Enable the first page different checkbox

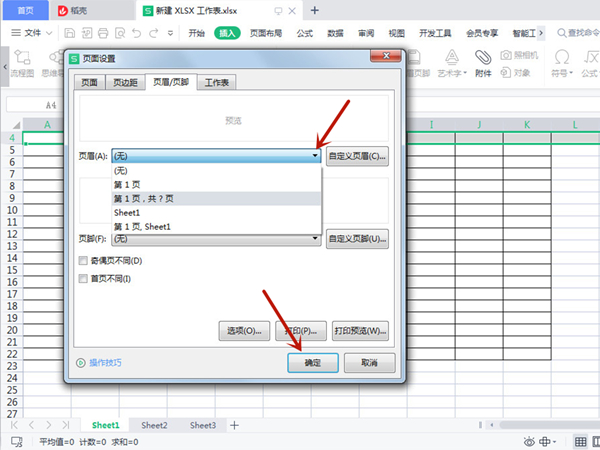tap(83, 278)
